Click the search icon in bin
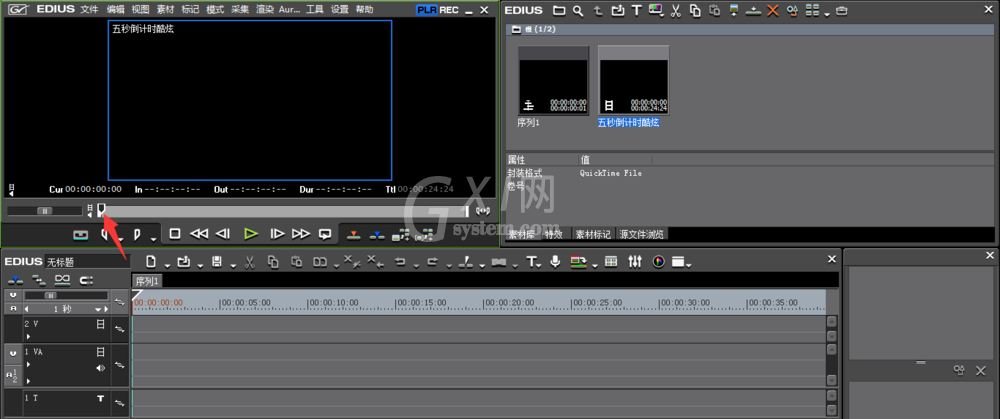The width and height of the screenshot is (1000, 419). click(577, 10)
